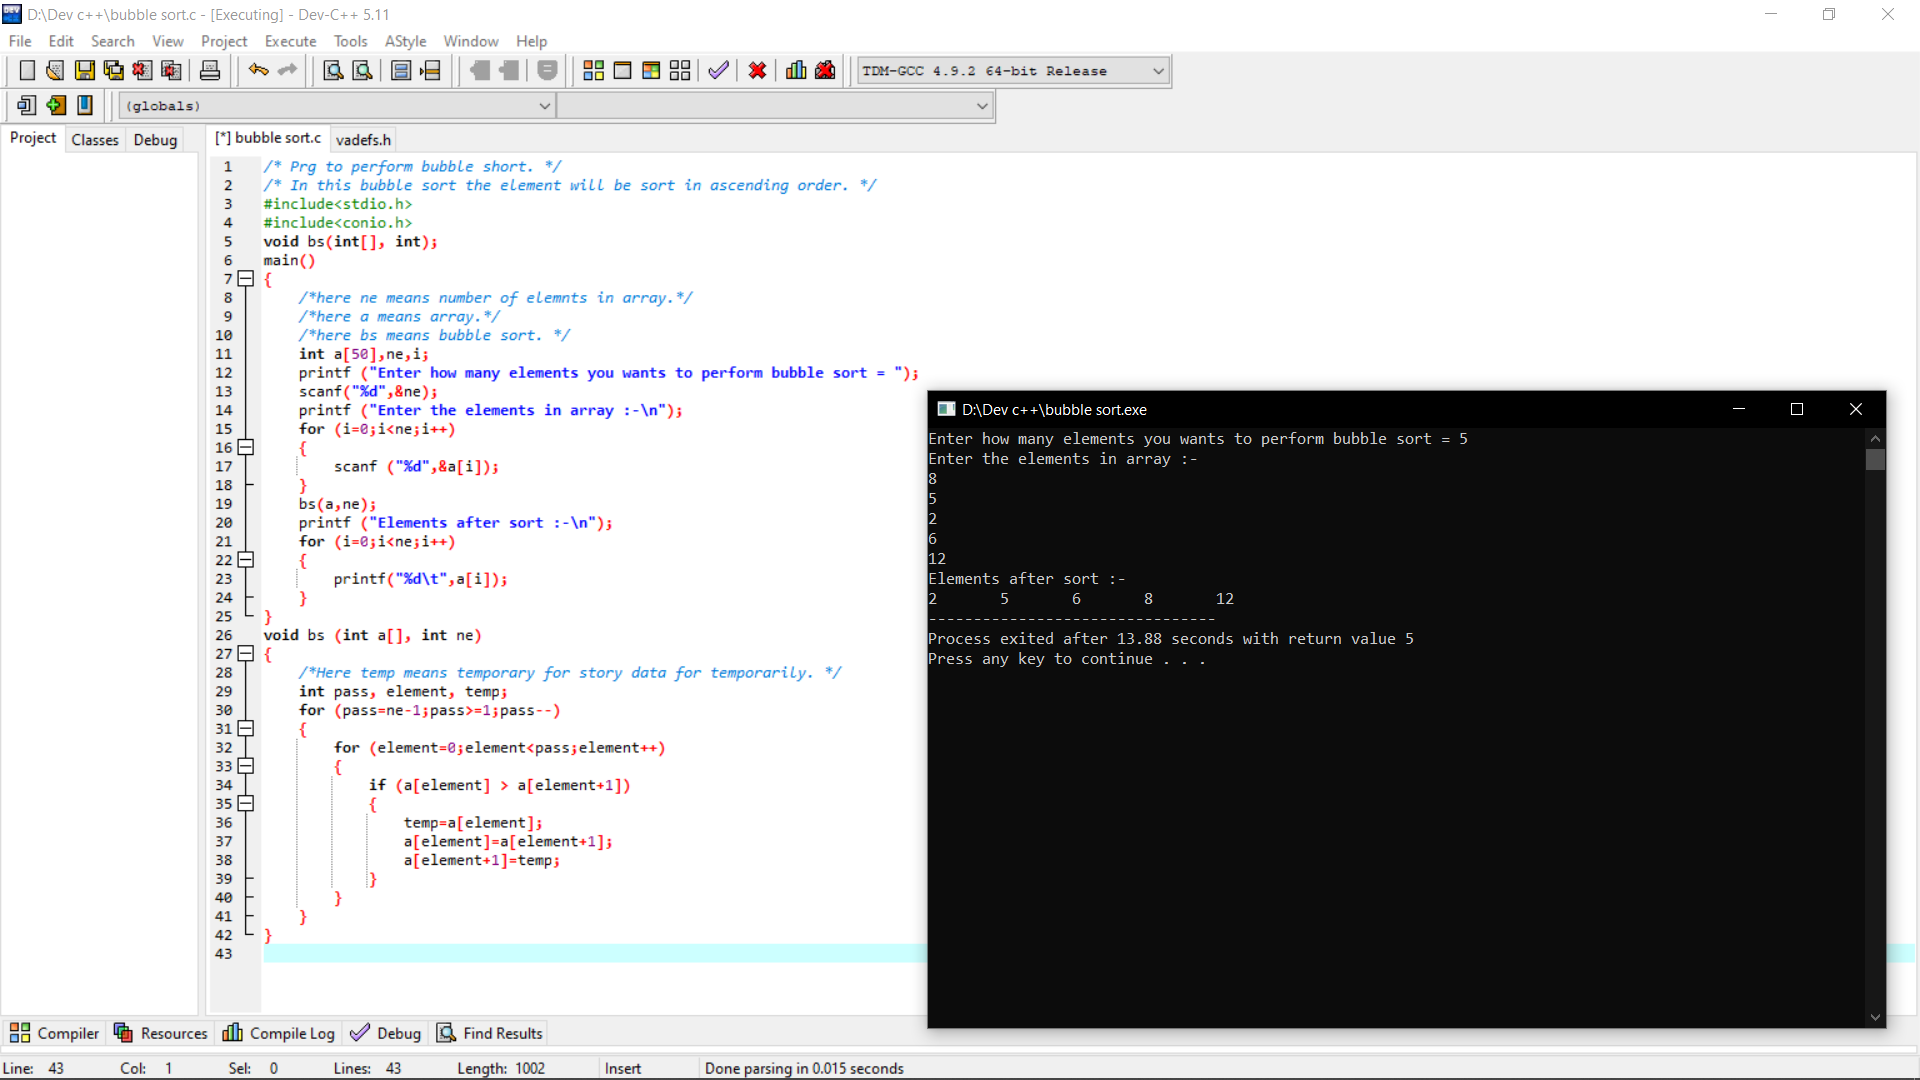The width and height of the screenshot is (1920, 1080).
Task: Open the bottom Debug panel tab
Action: 386,1033
